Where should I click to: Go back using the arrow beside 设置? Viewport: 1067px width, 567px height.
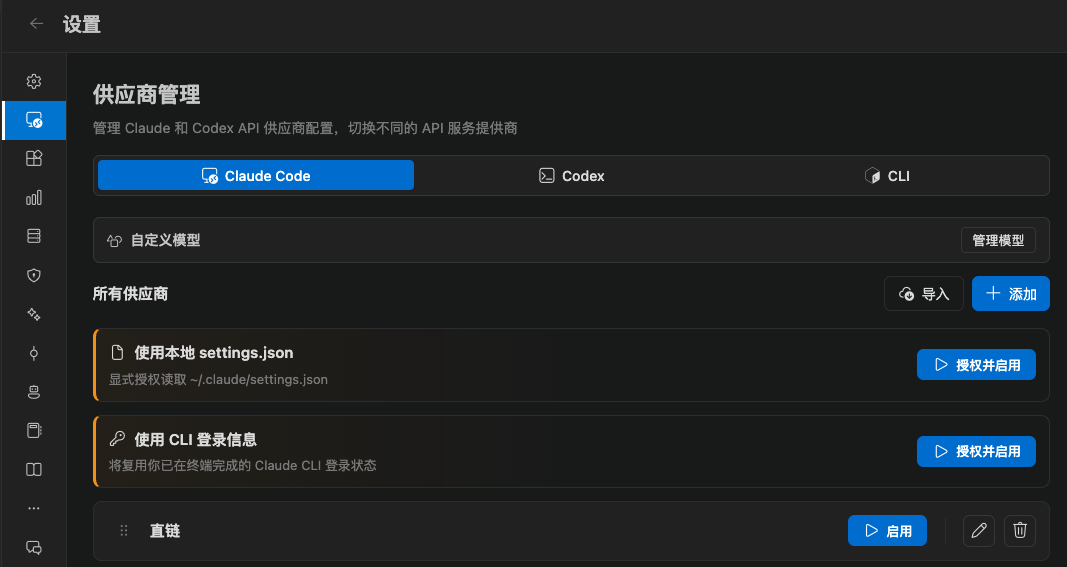click(x=36, y=24)
